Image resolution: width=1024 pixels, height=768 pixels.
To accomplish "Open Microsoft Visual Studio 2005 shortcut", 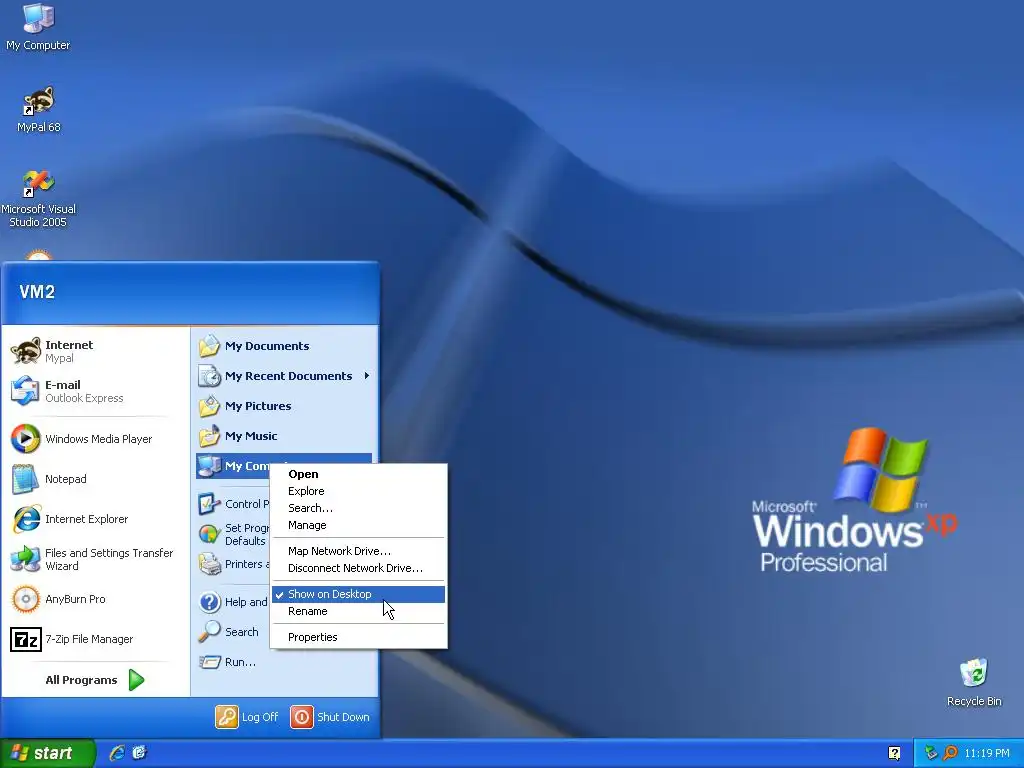I will 38,198.
